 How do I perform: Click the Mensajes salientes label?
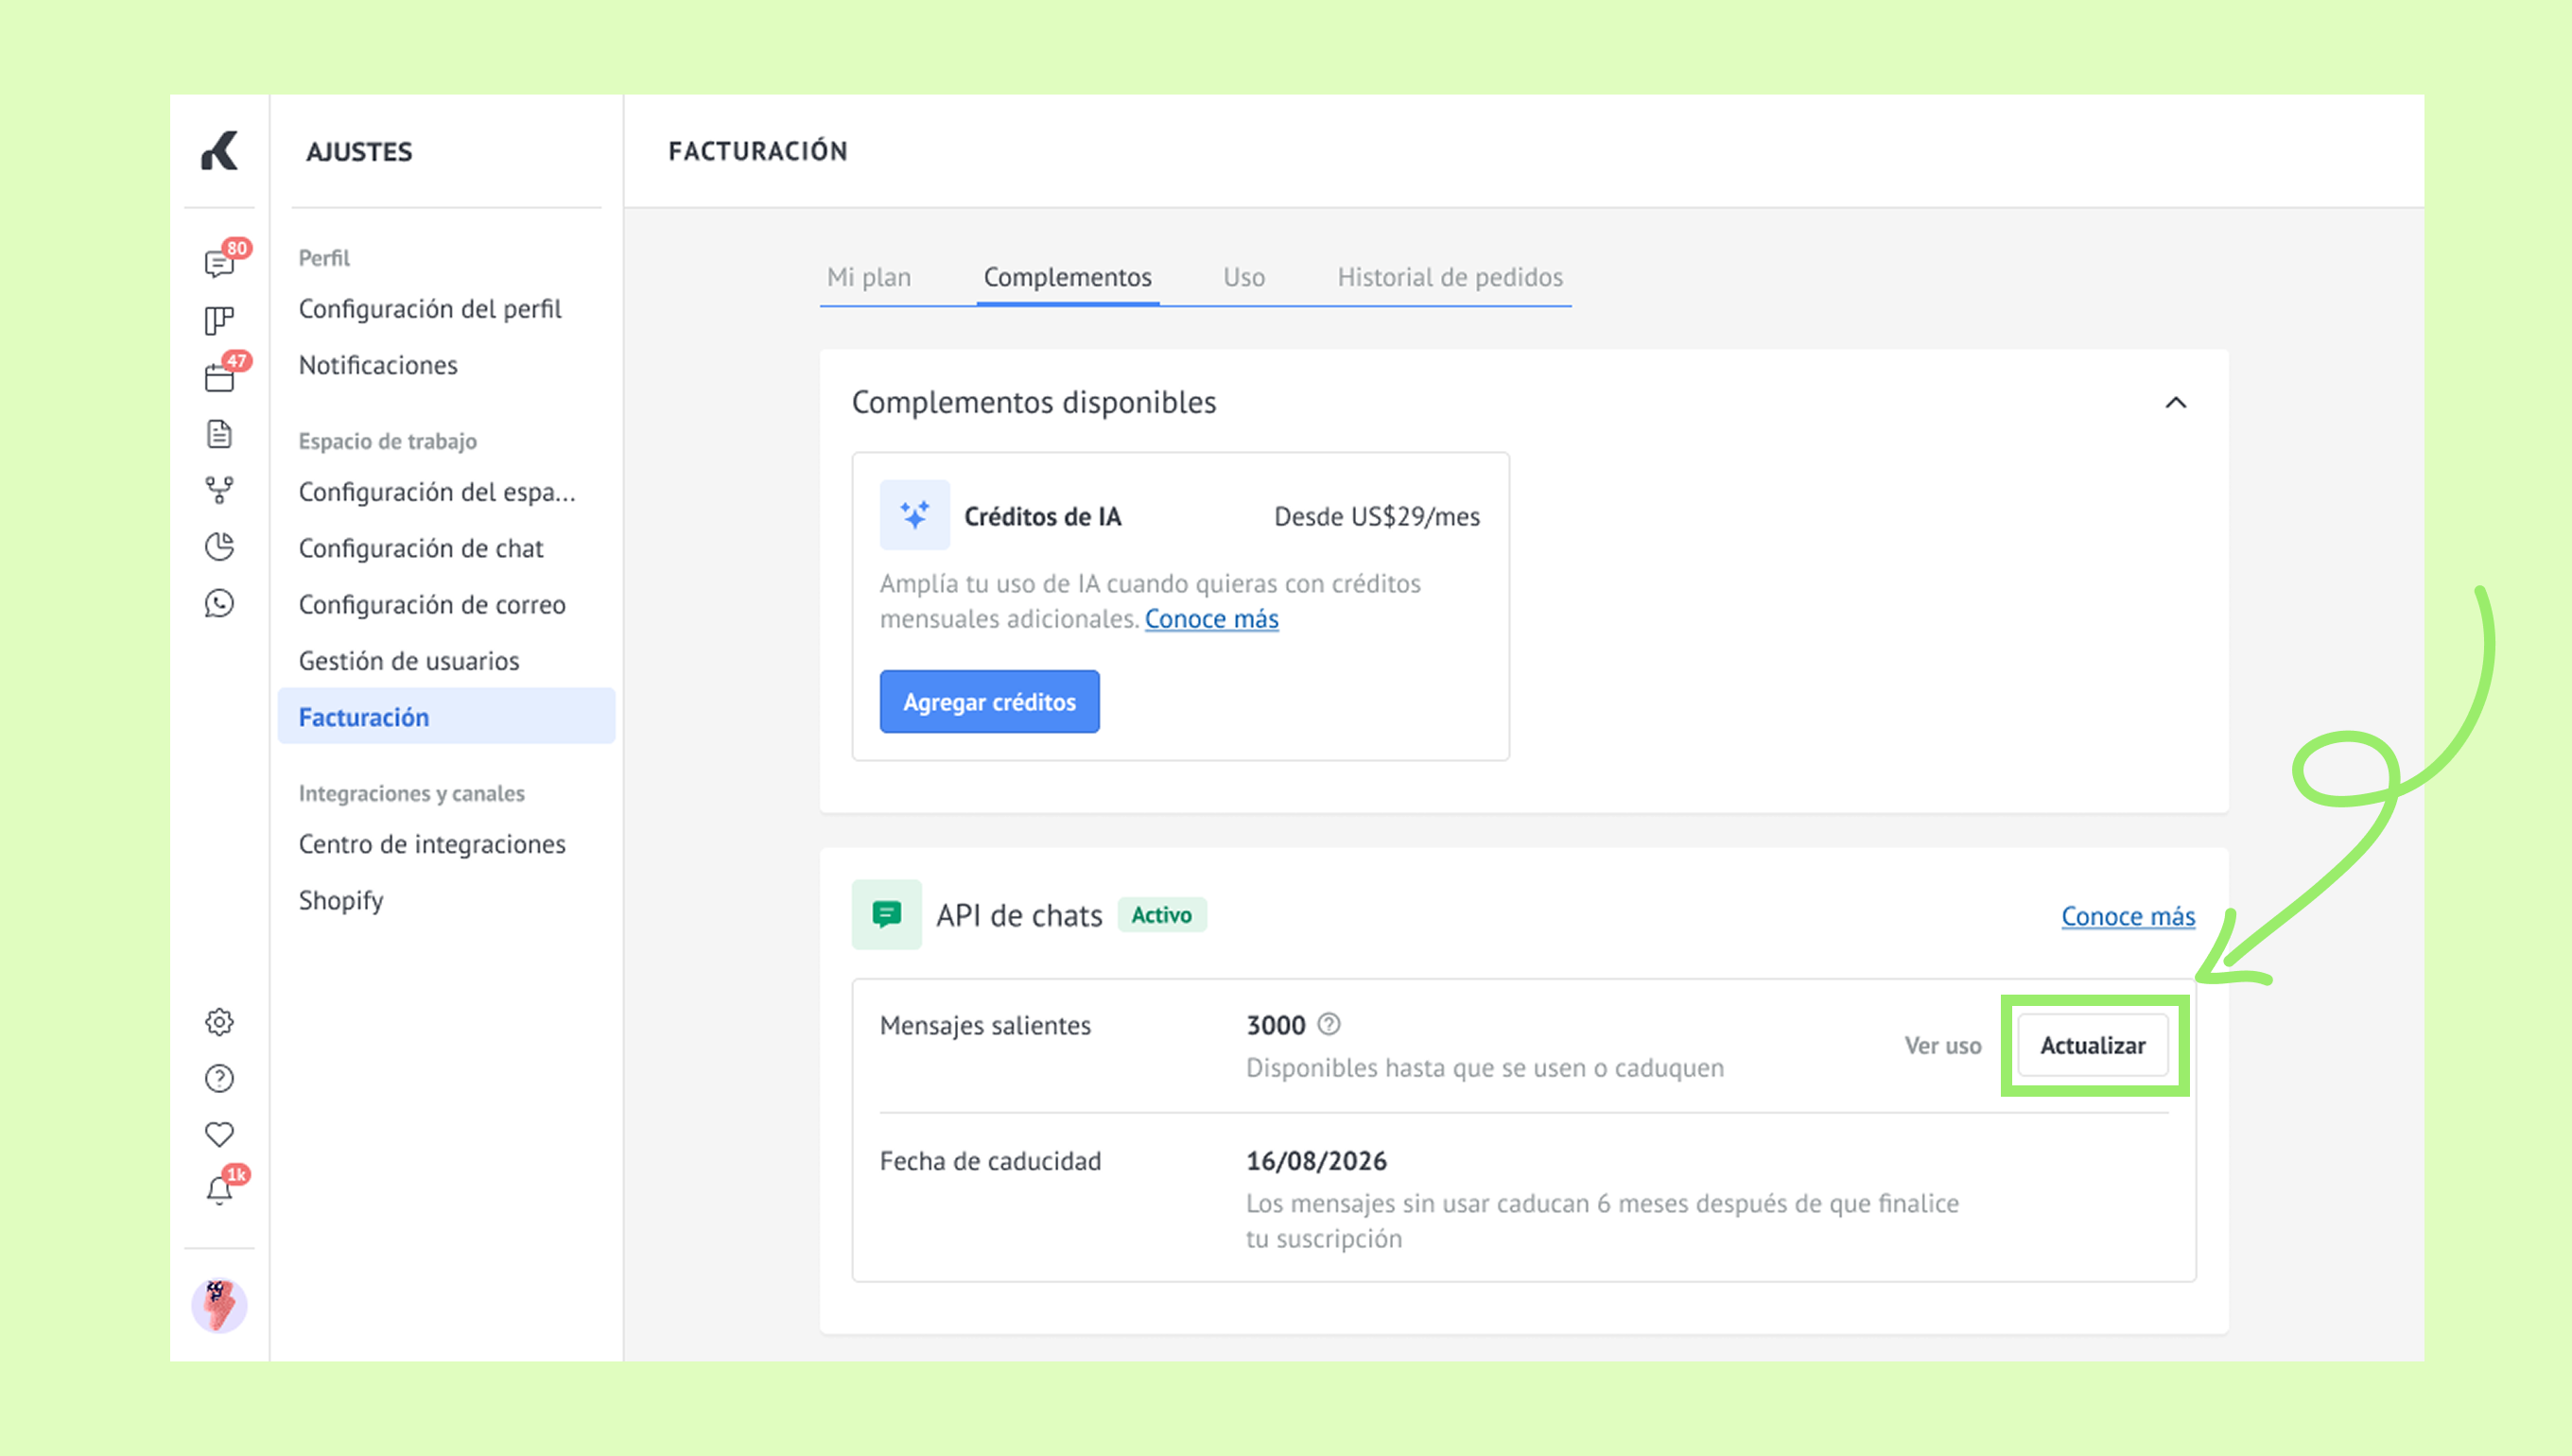985,1025
